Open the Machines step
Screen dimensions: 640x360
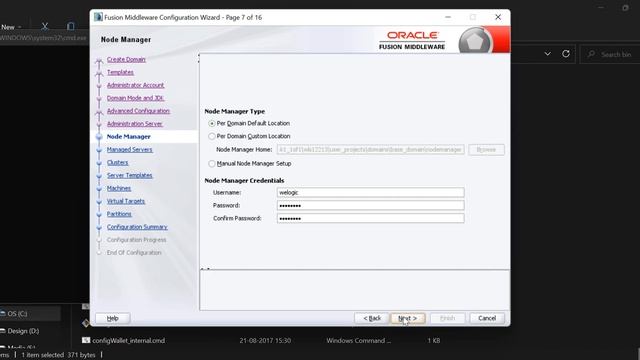click(x=119, y=189)
